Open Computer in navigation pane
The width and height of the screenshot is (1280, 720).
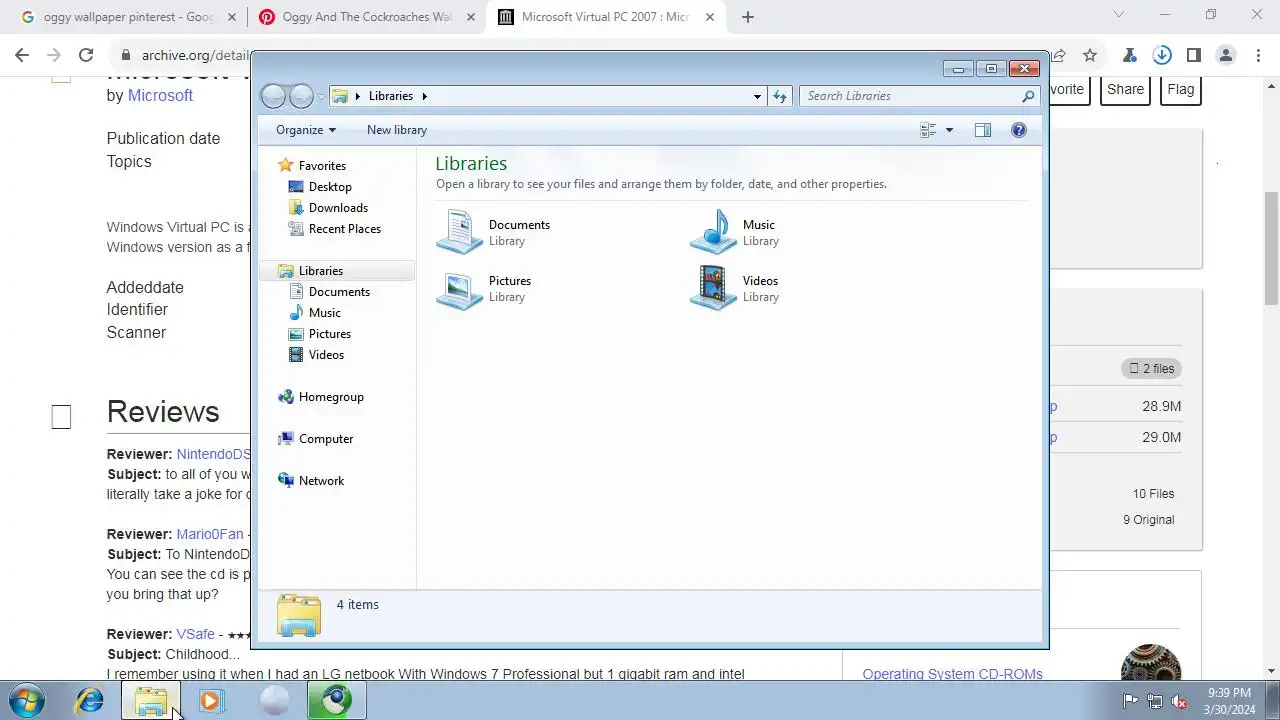click(x=325, y=439)
